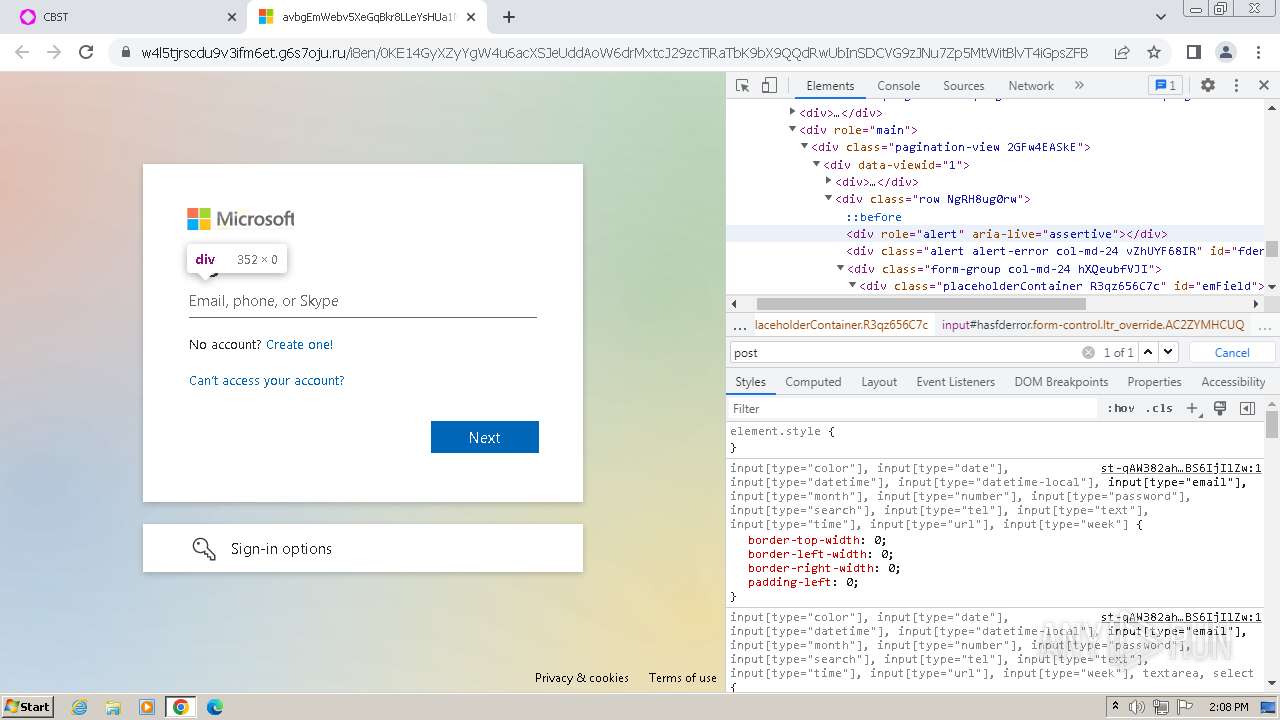Open DevTools settings gear
Image resolution: width=1280 pixels, height=720 pixels.
coord(1208,86)
